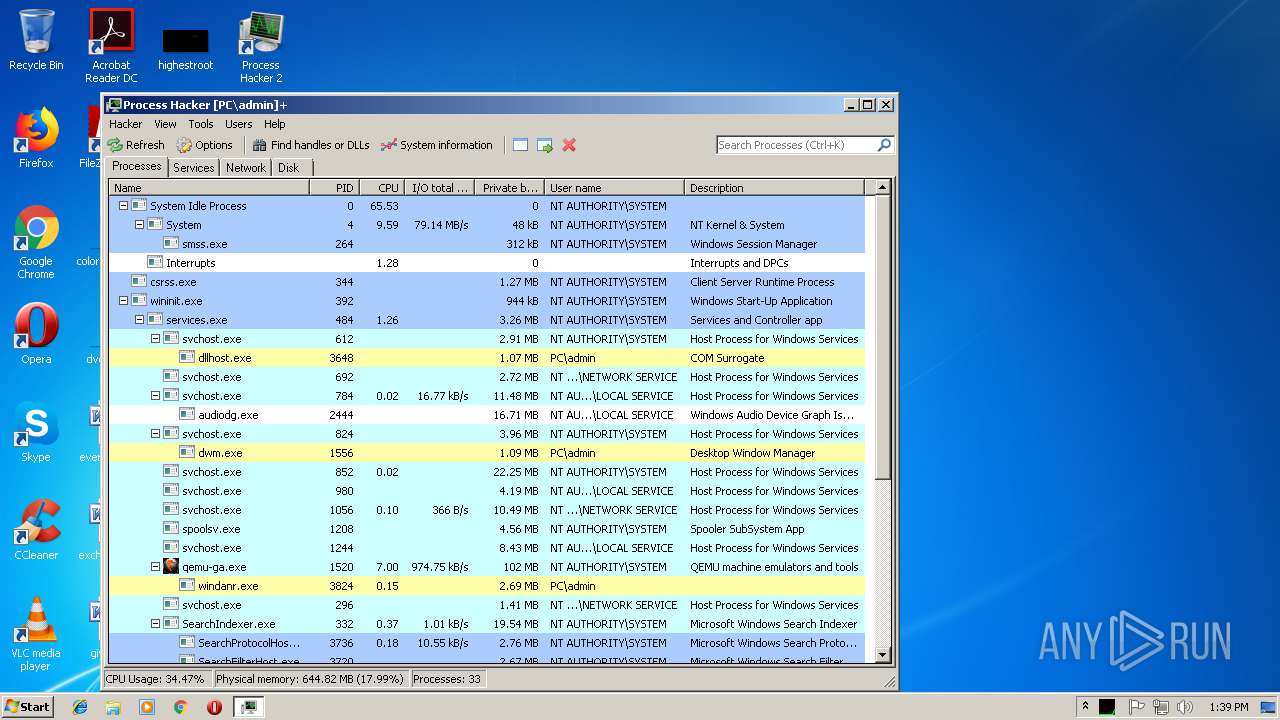Image resolution: width=1280 pixels, height=720 pixels.
Task: Select the dllhost.exe process row
Action: point(487,358)
